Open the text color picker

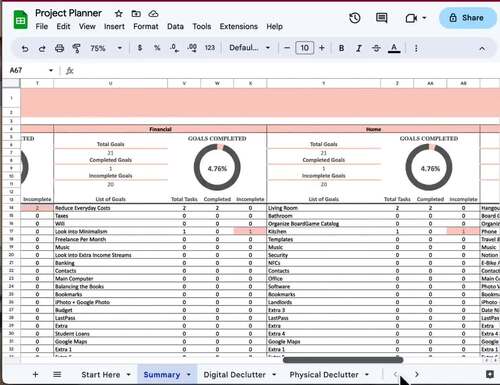tap(394, 49)
